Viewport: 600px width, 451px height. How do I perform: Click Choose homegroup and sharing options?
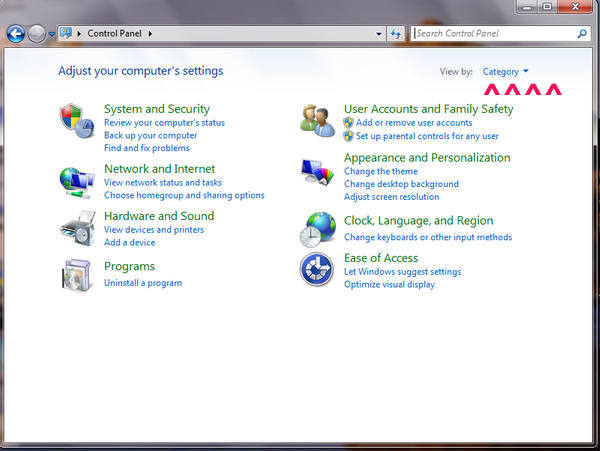pos(184,195)
